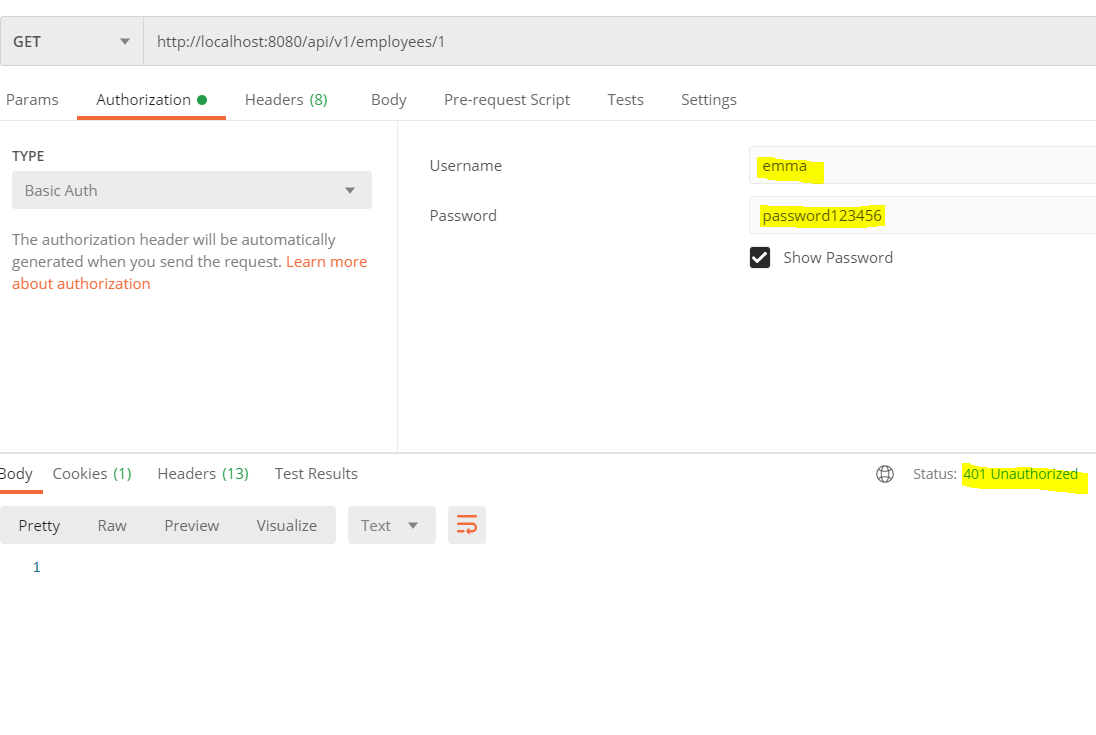
Task: Open the GET method dropdown
Action: pyautogui.click(x=71, y=41)
